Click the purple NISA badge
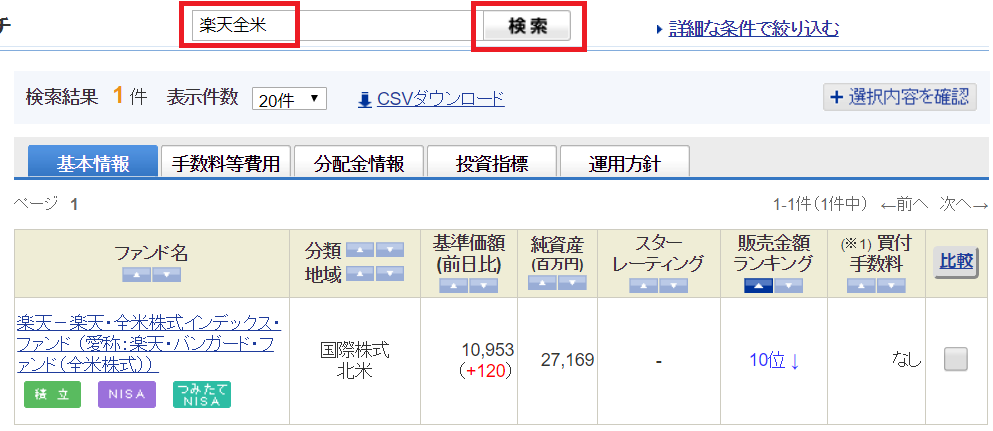 tap(127, 394)
